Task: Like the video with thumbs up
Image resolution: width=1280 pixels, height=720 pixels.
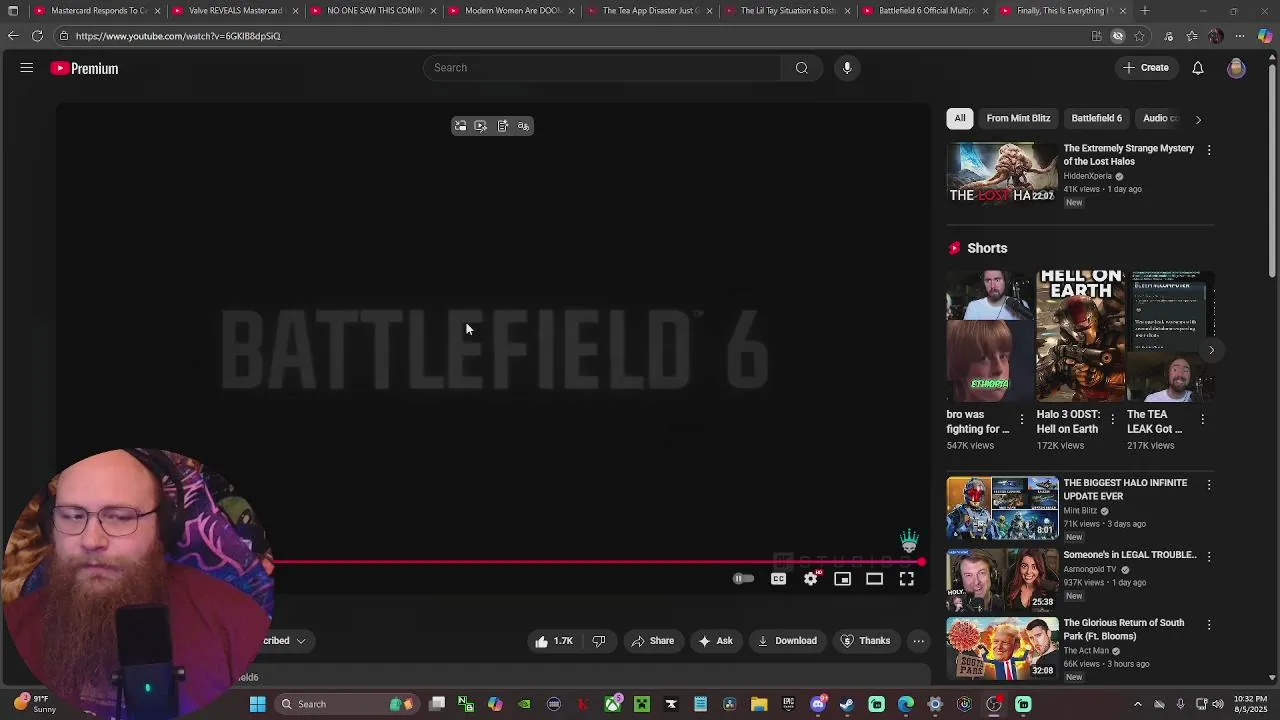Action: coord(553,641)
